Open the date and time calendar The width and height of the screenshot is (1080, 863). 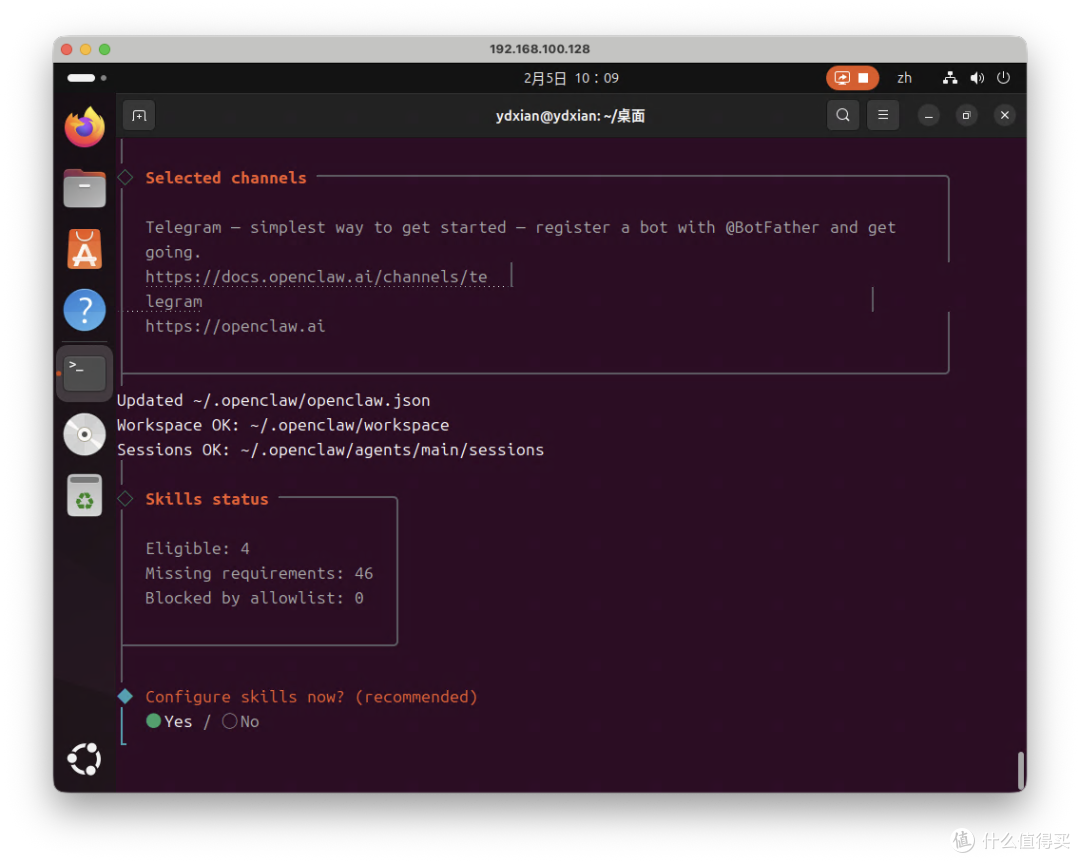[x=571, y=78]
